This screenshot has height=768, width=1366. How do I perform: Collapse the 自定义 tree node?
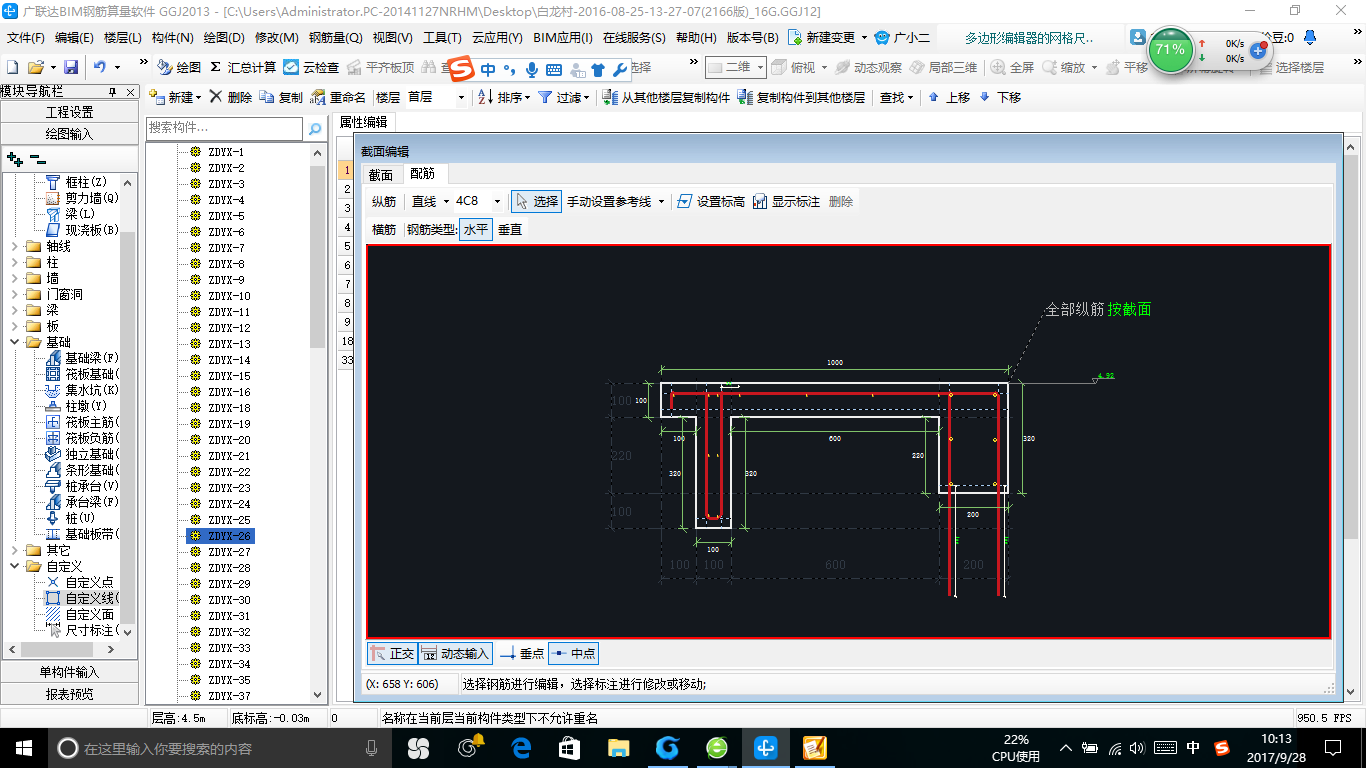(13, 566)
